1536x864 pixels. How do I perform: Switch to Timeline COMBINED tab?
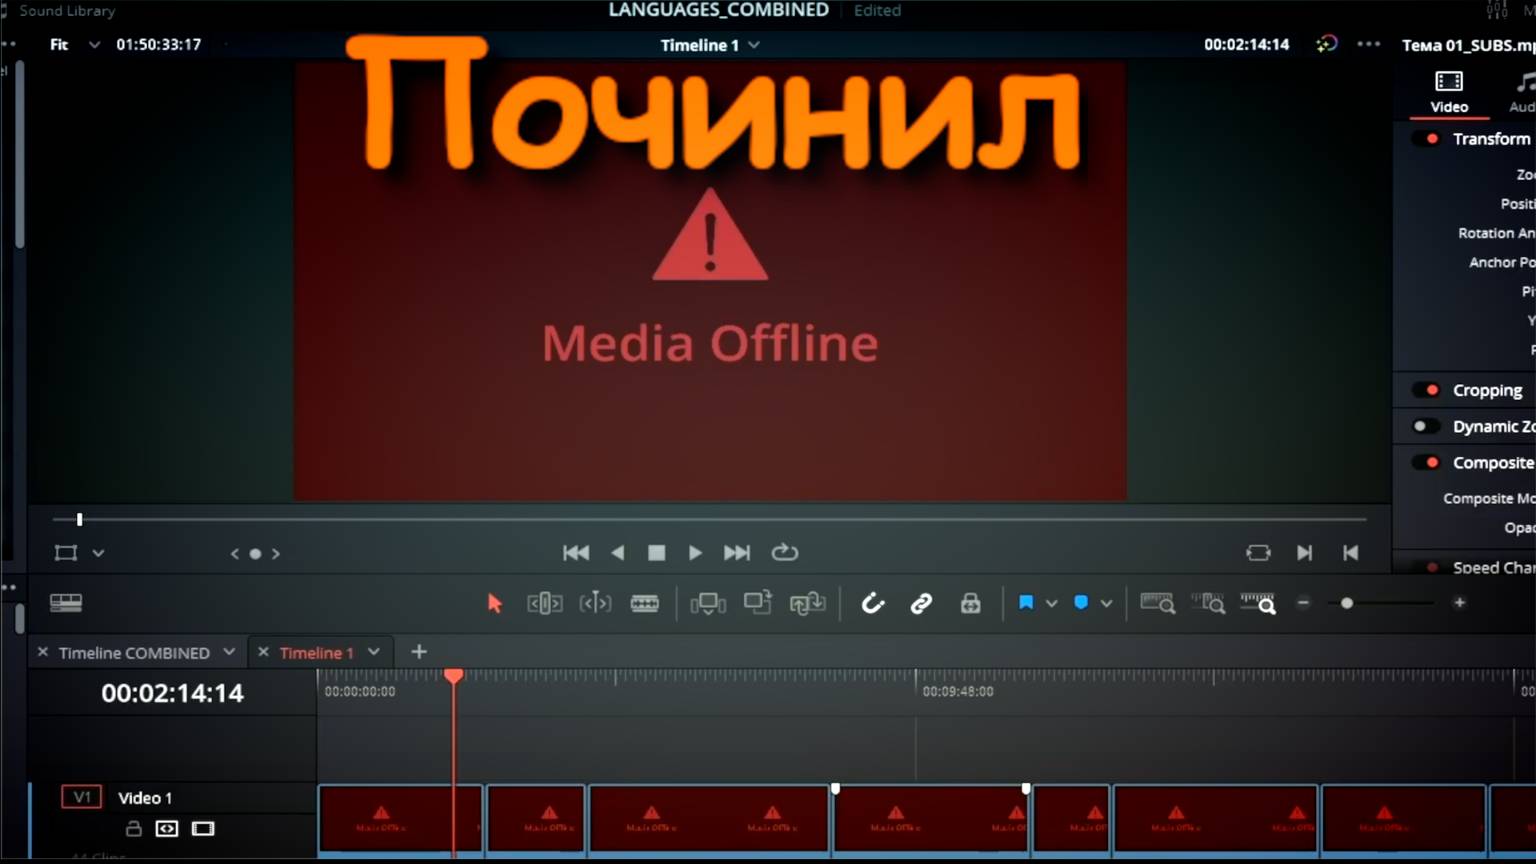(x=134, y=653)
